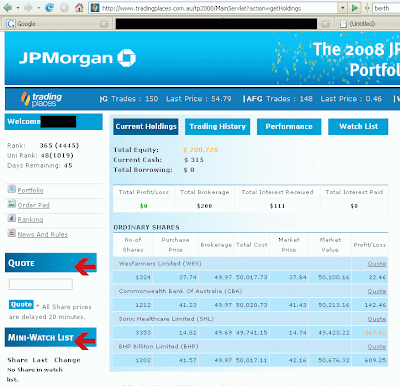The image size is (400, 386).
Task: Click the browser Reload icon
Action: click(x=50, y=7)
